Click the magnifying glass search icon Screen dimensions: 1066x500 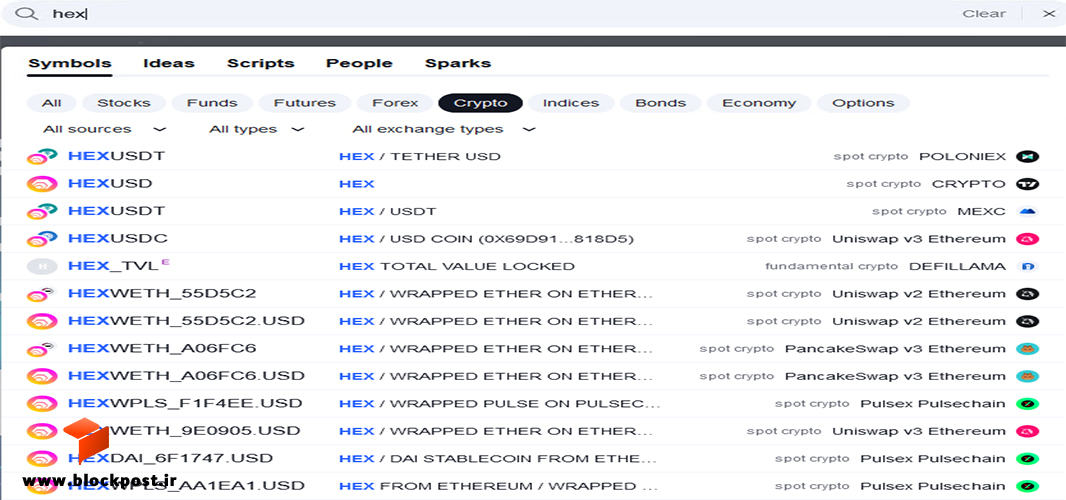(x=26, y=14)
